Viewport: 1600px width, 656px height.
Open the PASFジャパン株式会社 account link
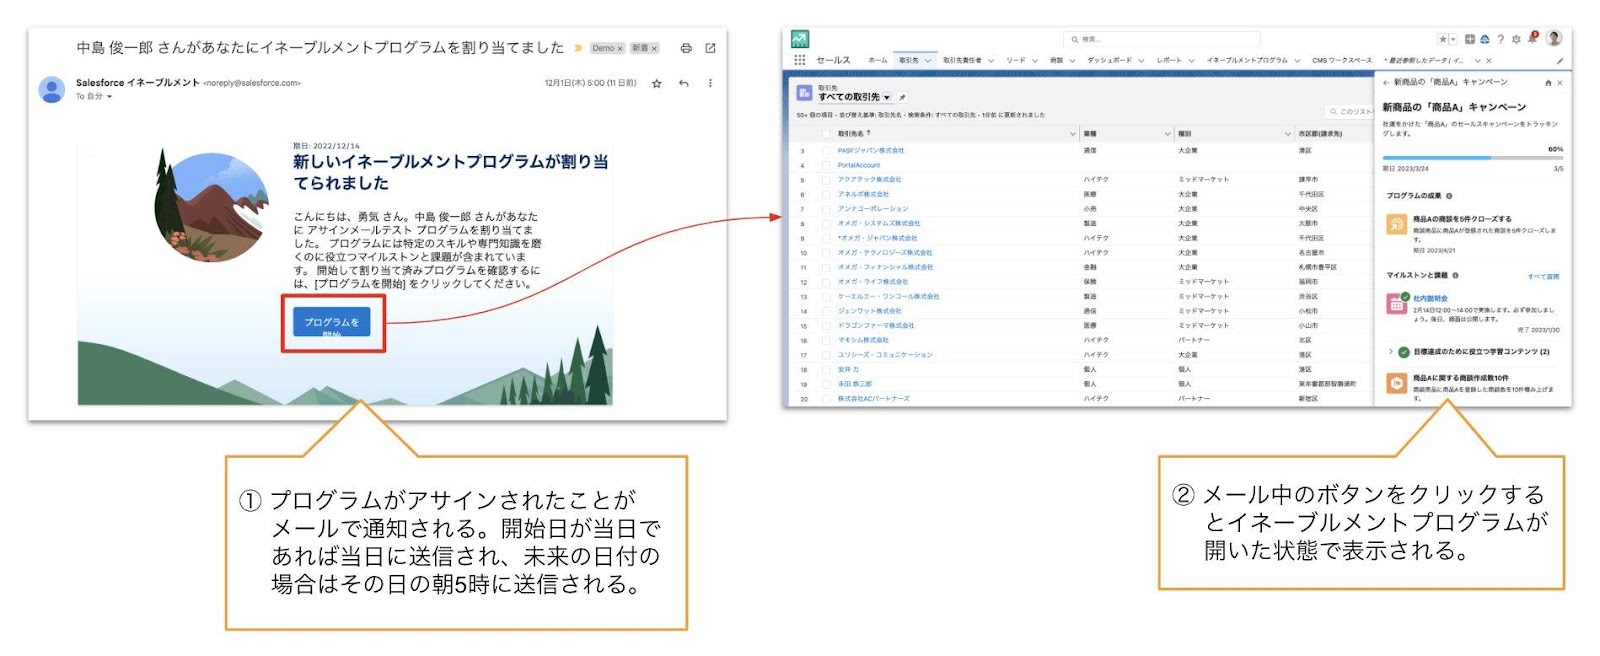(x=871, y=151)
